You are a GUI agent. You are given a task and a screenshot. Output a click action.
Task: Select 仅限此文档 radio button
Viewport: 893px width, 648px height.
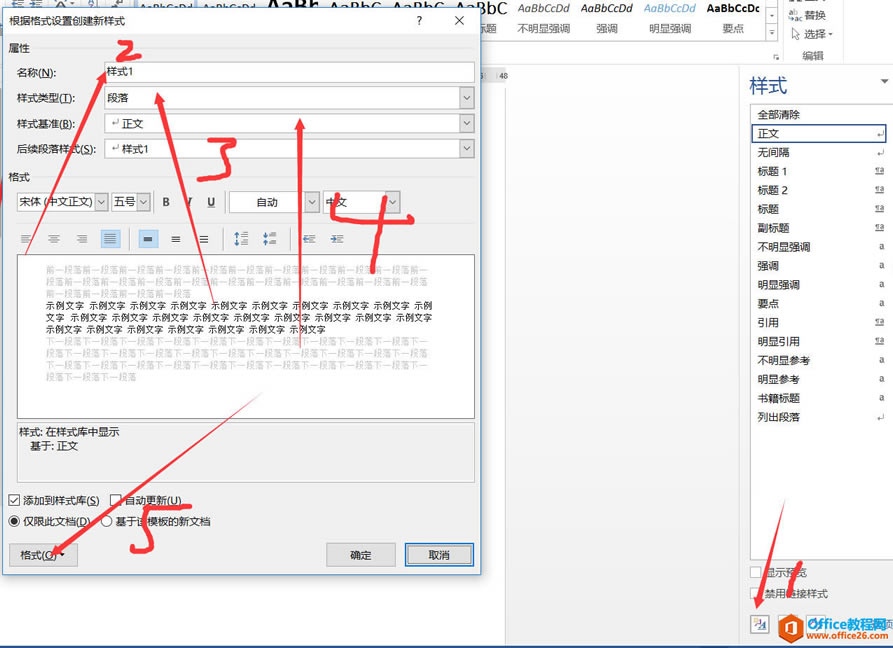click(14, 521)
